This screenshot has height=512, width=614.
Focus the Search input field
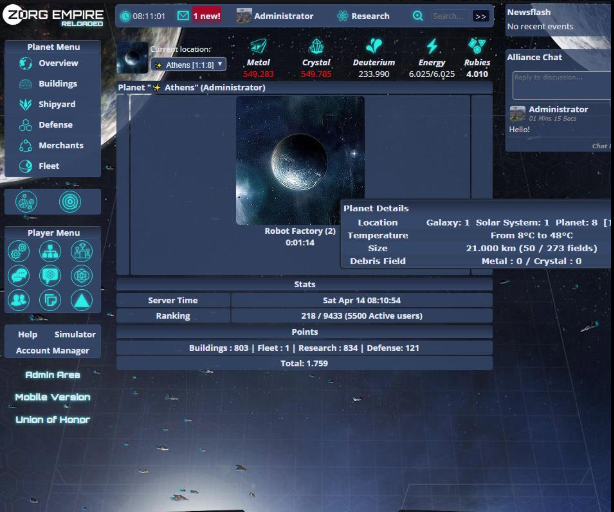point(450,16)
